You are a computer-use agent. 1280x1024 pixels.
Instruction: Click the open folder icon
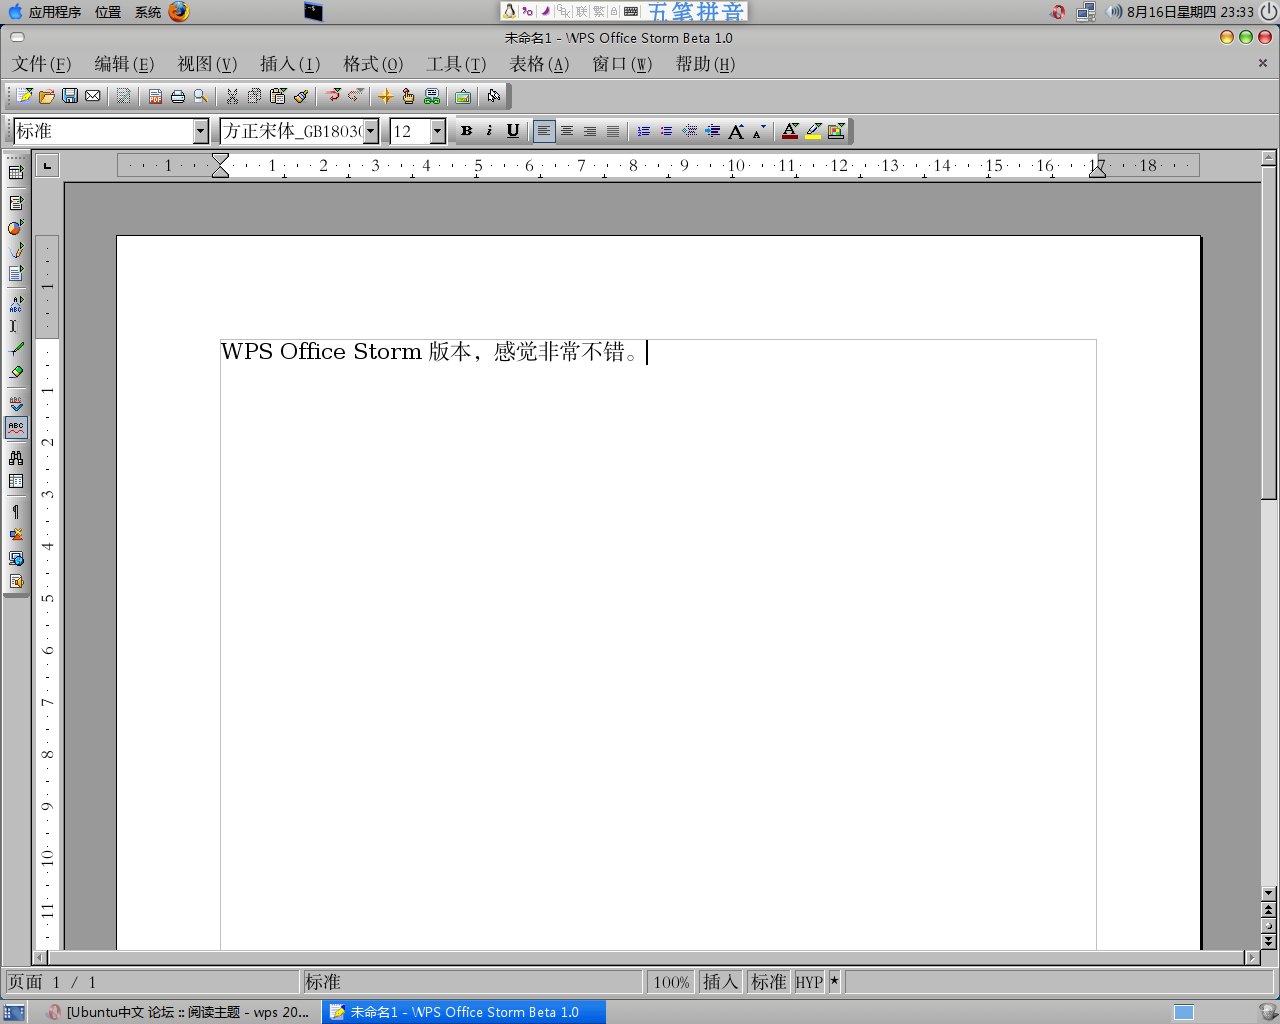coord(47,96)
